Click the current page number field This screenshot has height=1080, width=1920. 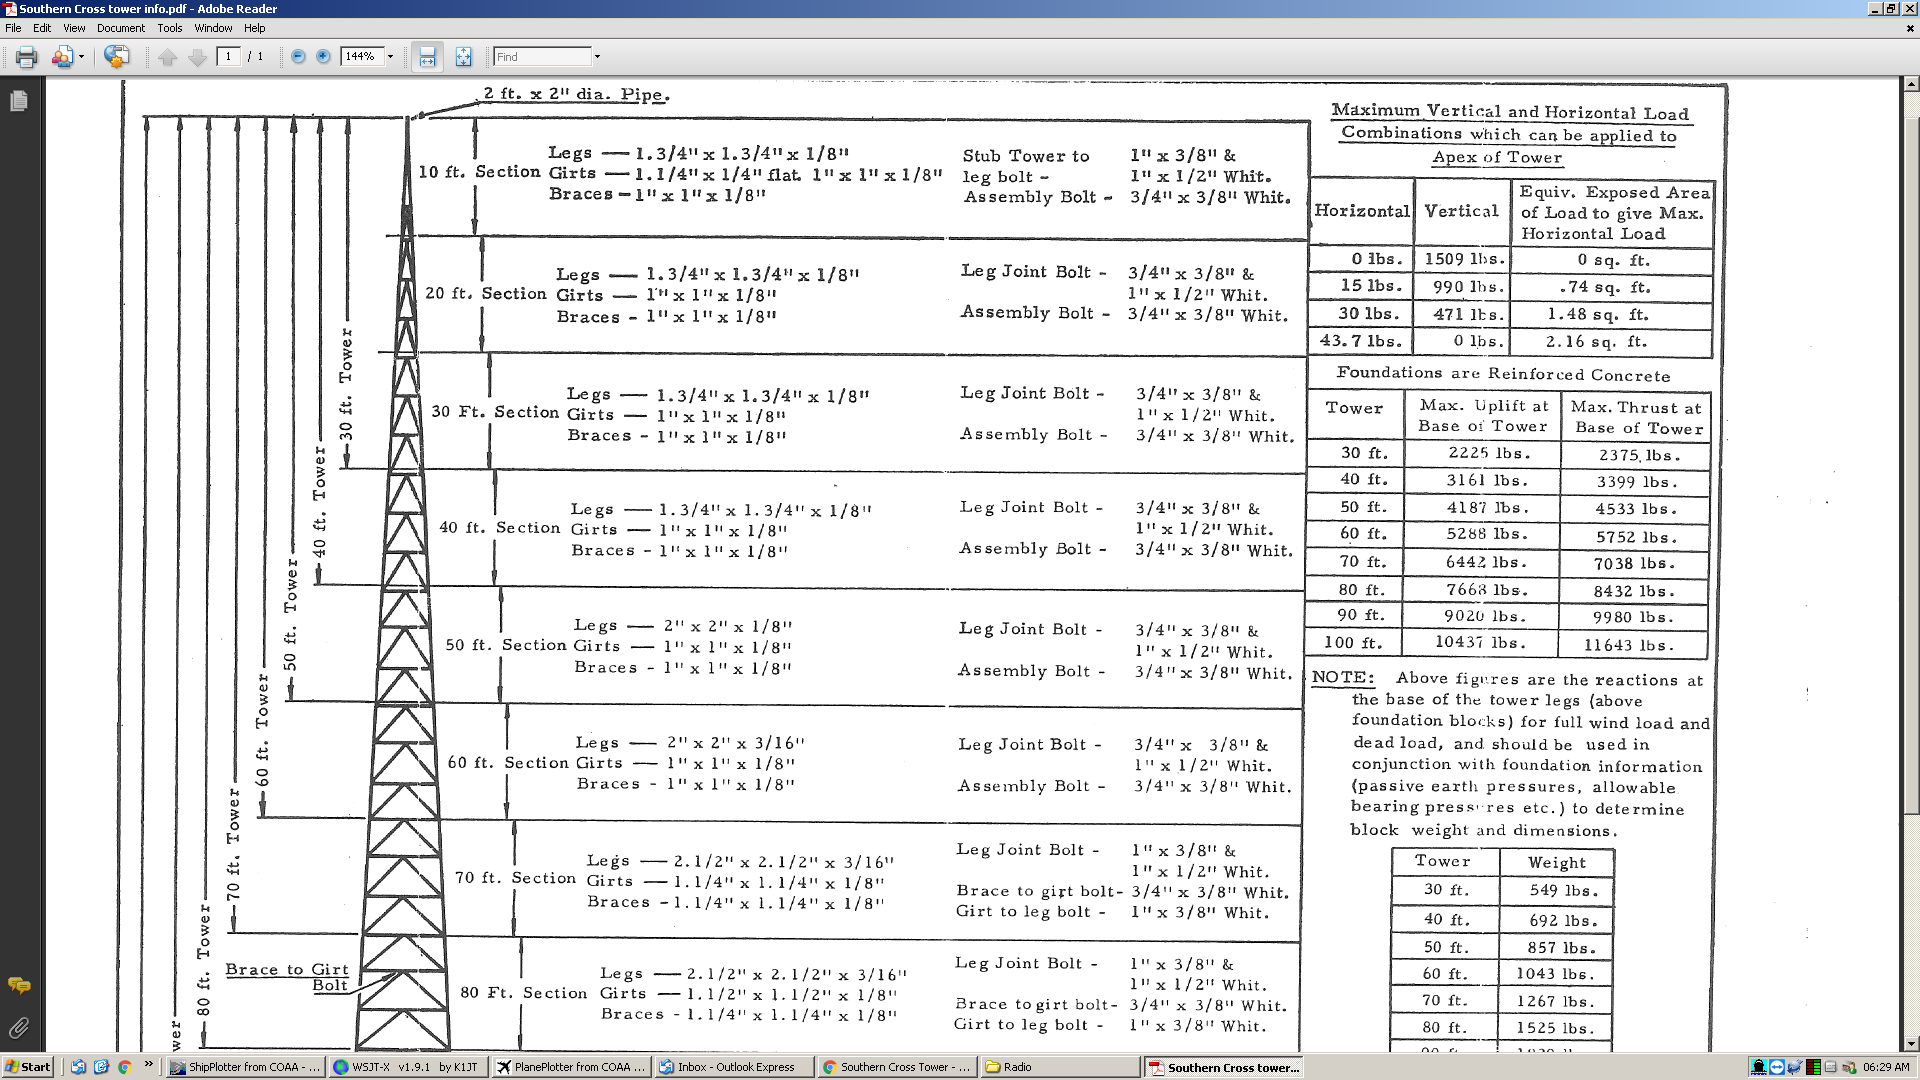[x=229, y=57]
